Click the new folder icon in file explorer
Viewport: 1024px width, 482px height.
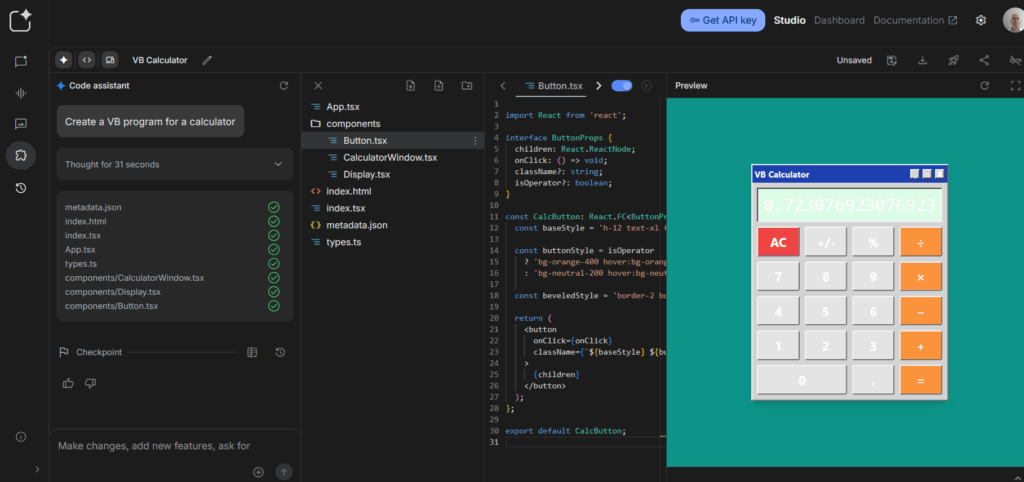pyautogui.click(x=466, y=86)
